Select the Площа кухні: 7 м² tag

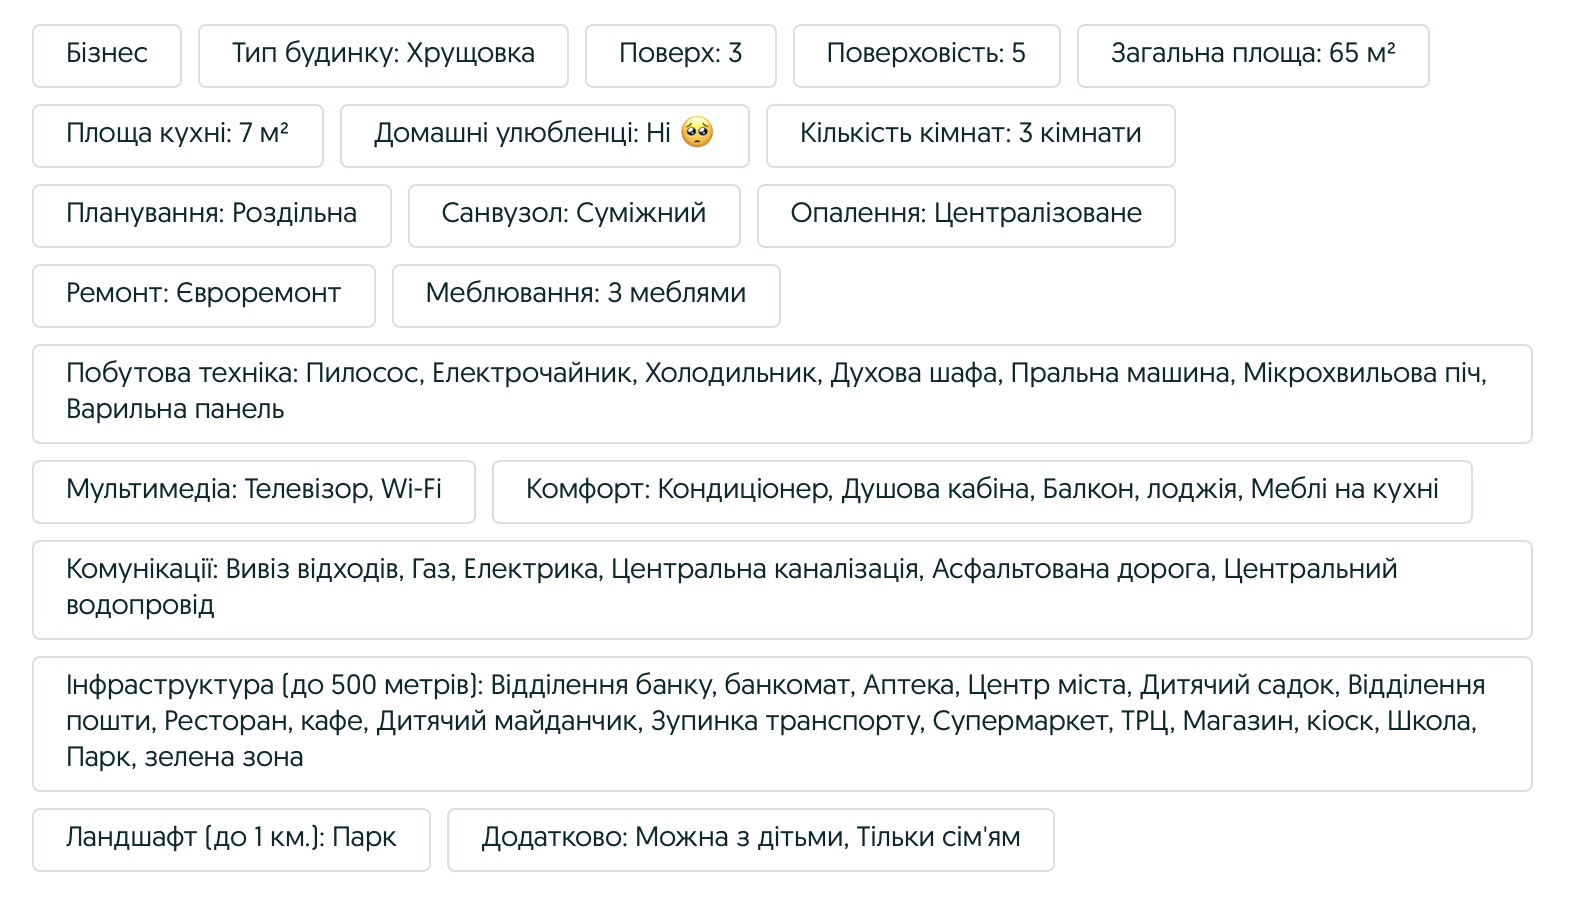click(178, 136)
